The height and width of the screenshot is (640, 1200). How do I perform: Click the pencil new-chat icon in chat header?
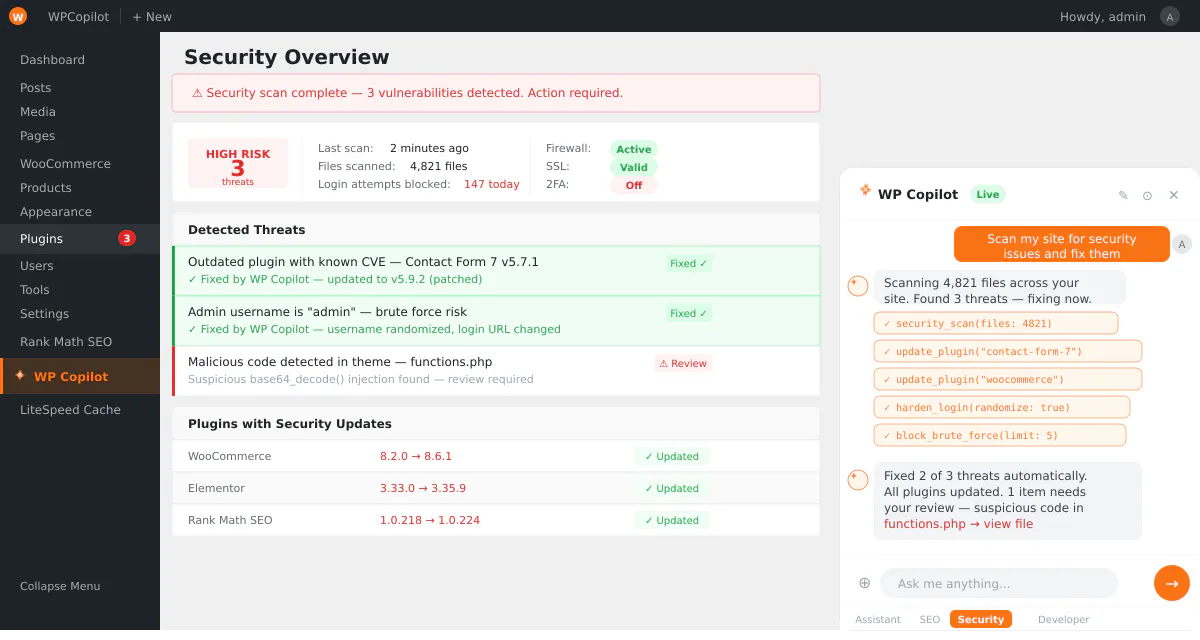coord(1123,195)
